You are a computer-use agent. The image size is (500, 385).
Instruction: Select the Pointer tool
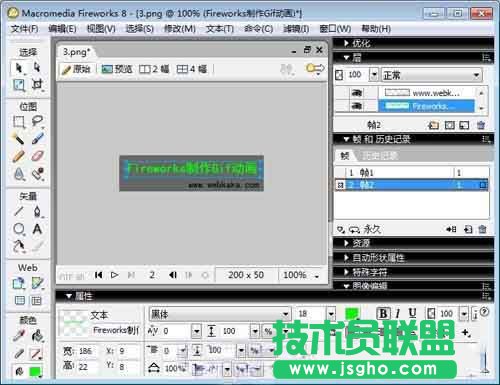pos(19,68)
